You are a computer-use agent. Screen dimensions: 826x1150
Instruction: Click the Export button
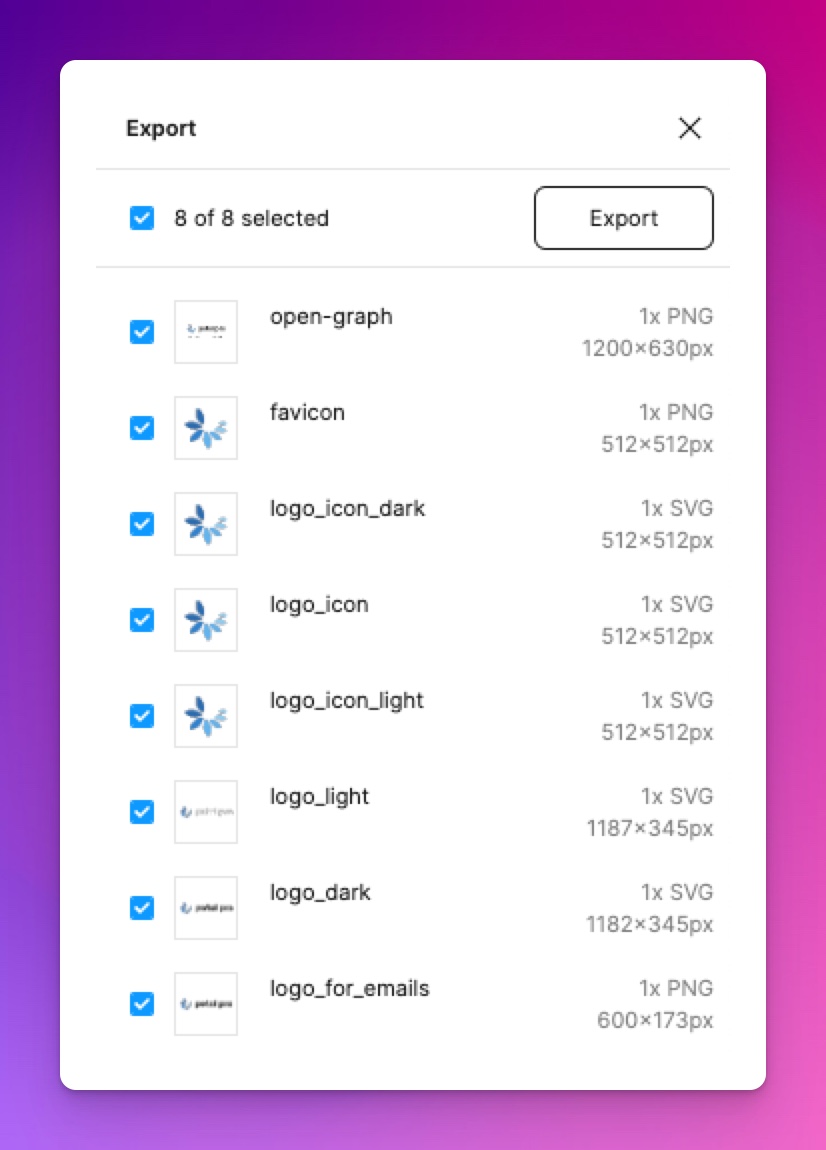[624, 218]
